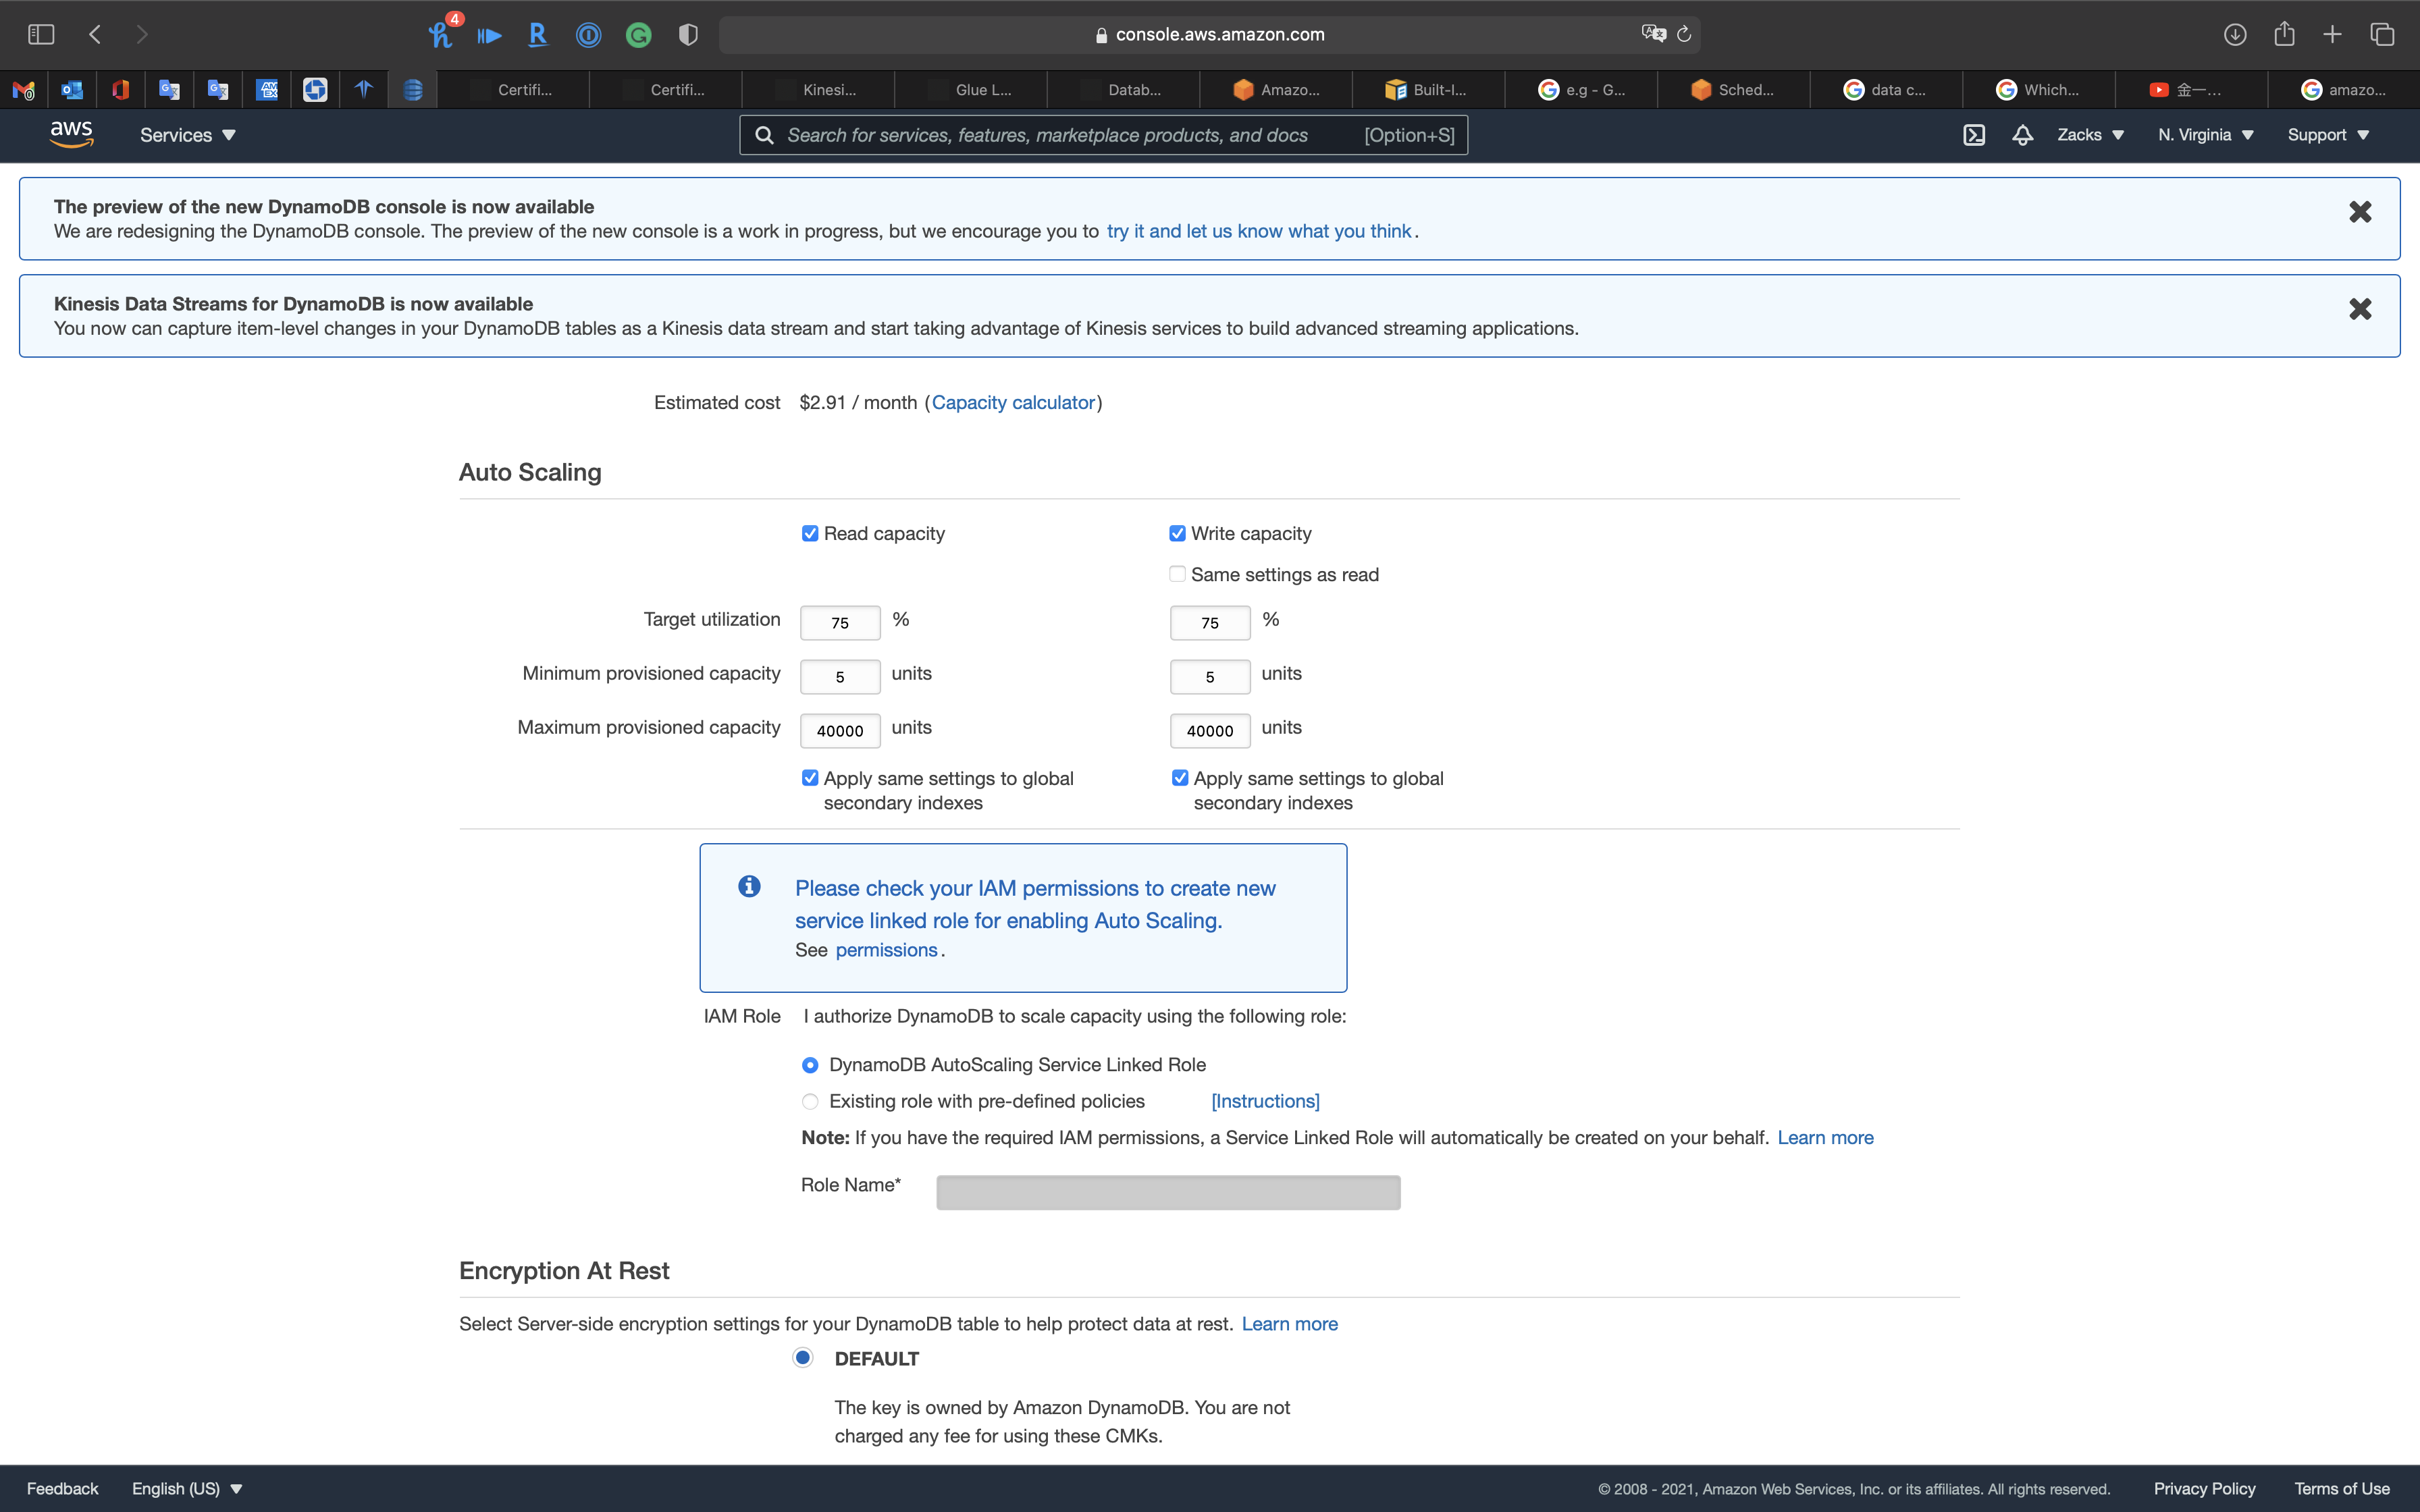Enable Same settings as read checkbox
The width and height of the screenshot is (2420, 1512).
[1177, 574]
